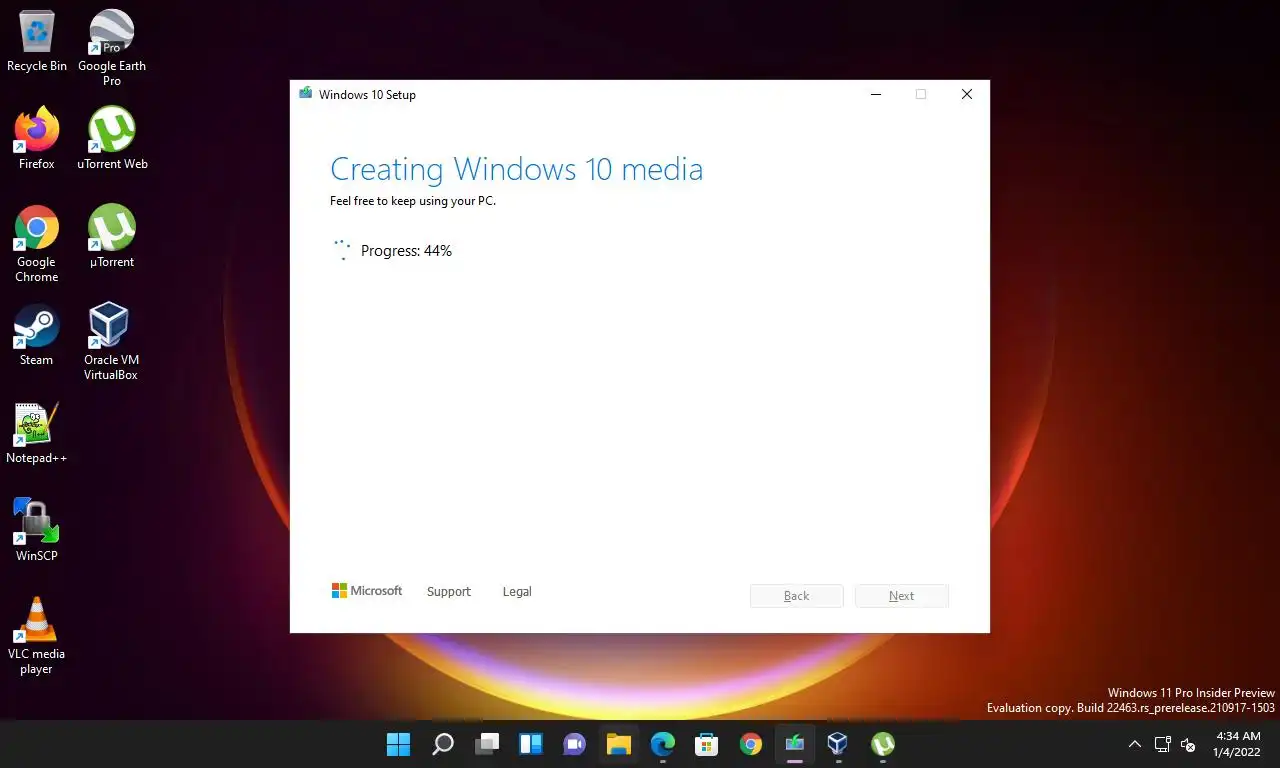This screenshot has width=1280, height=768.
Task: Select the WinSCP desktop shortcut
Action: click(x=37, y=530)
